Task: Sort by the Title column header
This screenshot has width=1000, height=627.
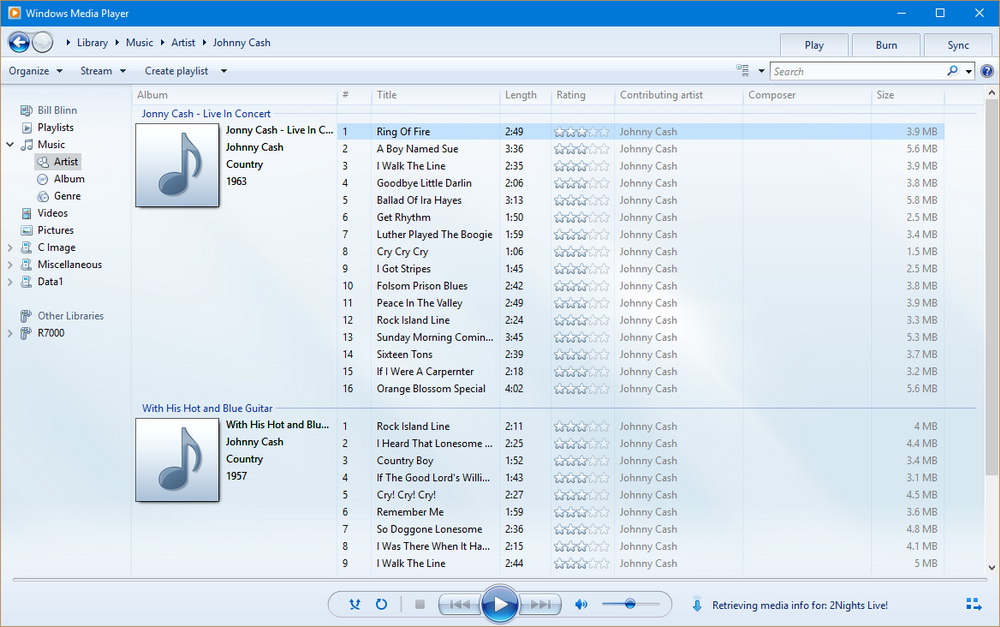Action: click(x=435, y=95)
